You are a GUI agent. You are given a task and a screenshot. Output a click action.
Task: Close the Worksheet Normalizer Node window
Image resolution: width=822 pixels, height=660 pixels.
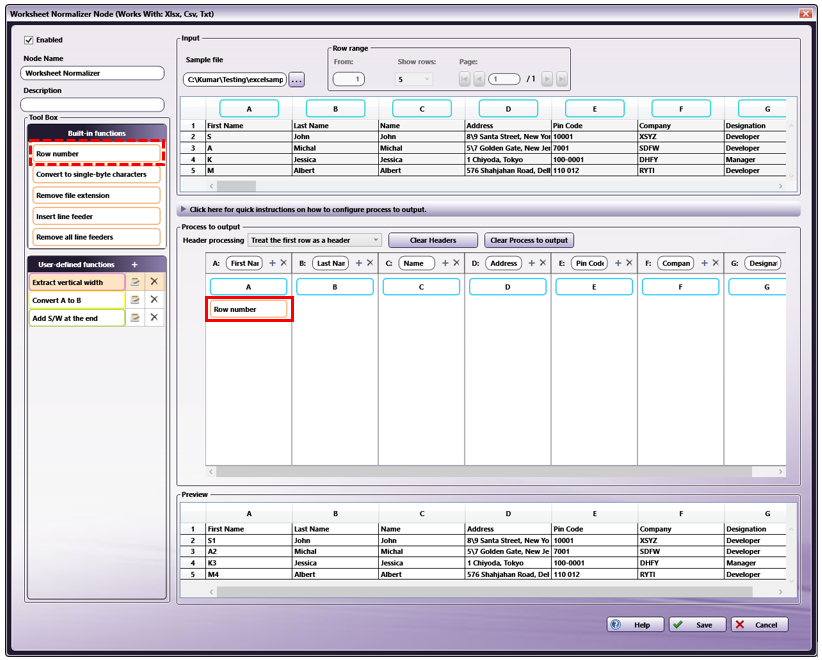click(806, 14)
